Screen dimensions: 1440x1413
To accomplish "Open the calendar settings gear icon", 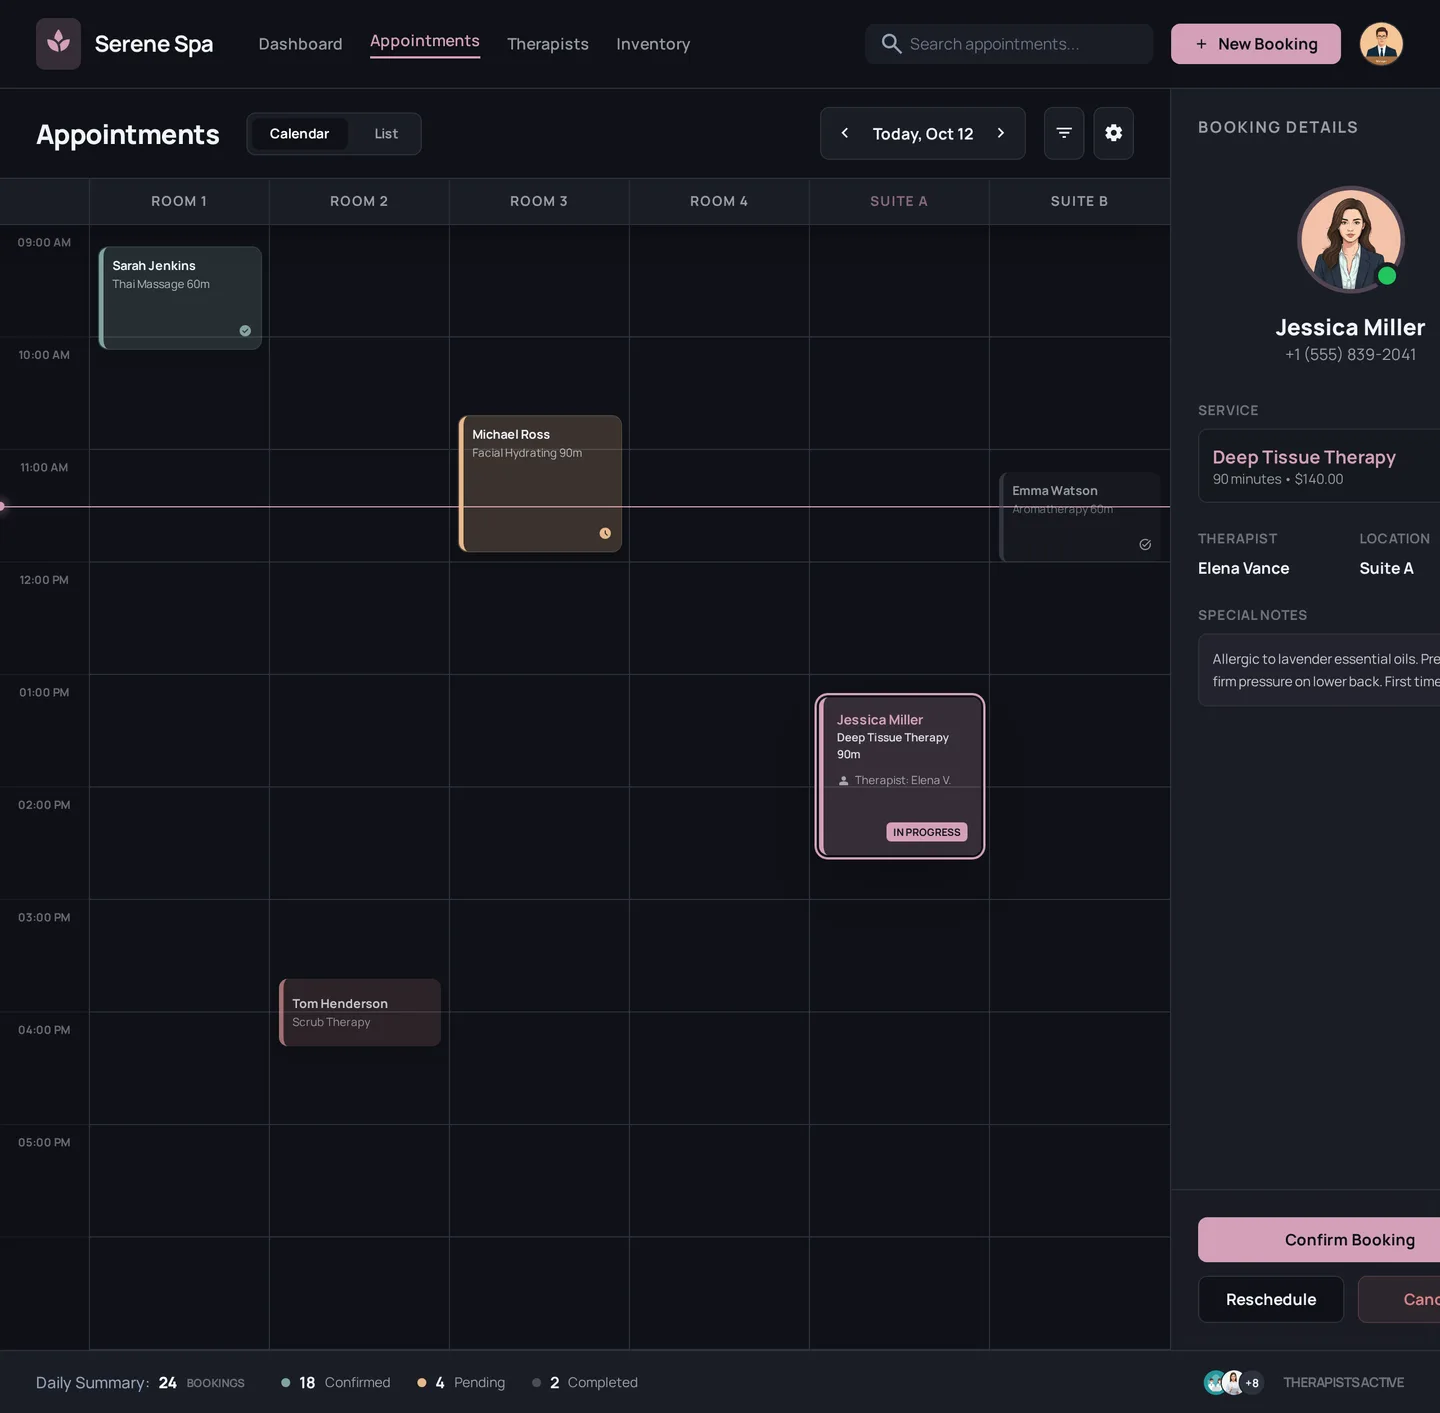I will (x=1113, y=133).
